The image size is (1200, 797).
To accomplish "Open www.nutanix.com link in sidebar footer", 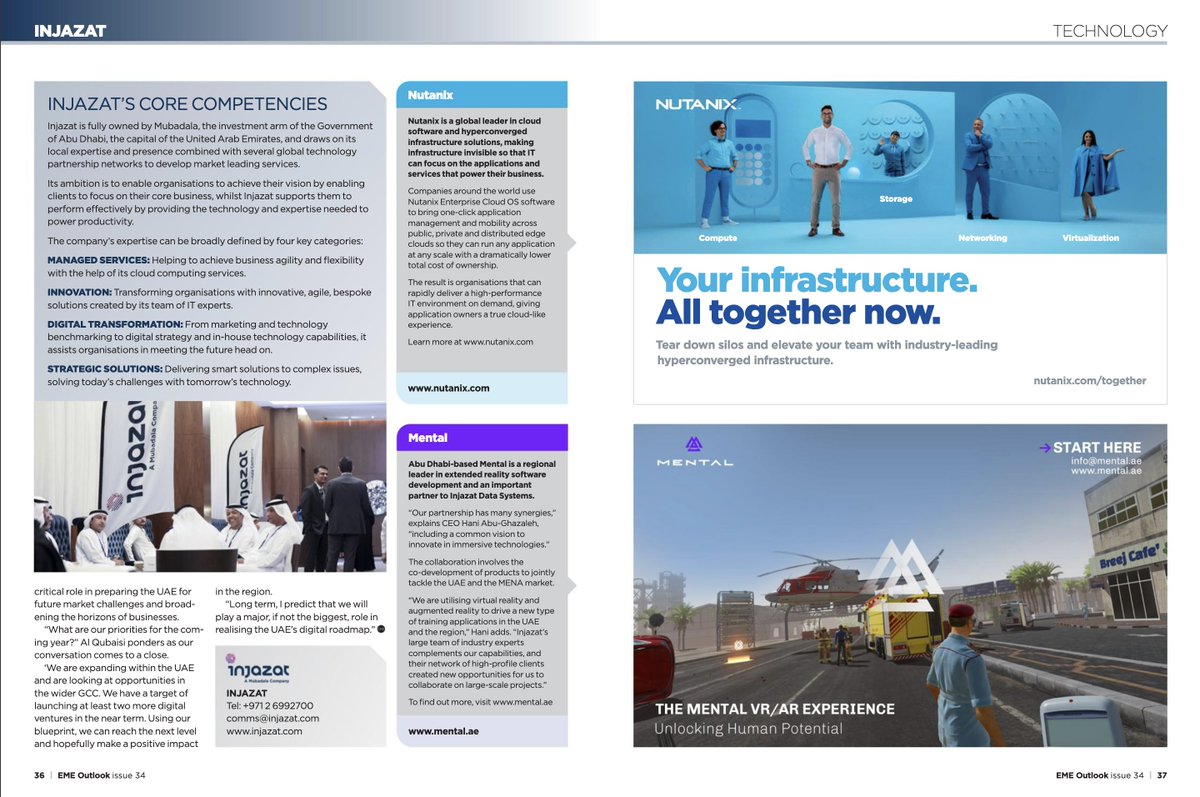I will (449, 388).
